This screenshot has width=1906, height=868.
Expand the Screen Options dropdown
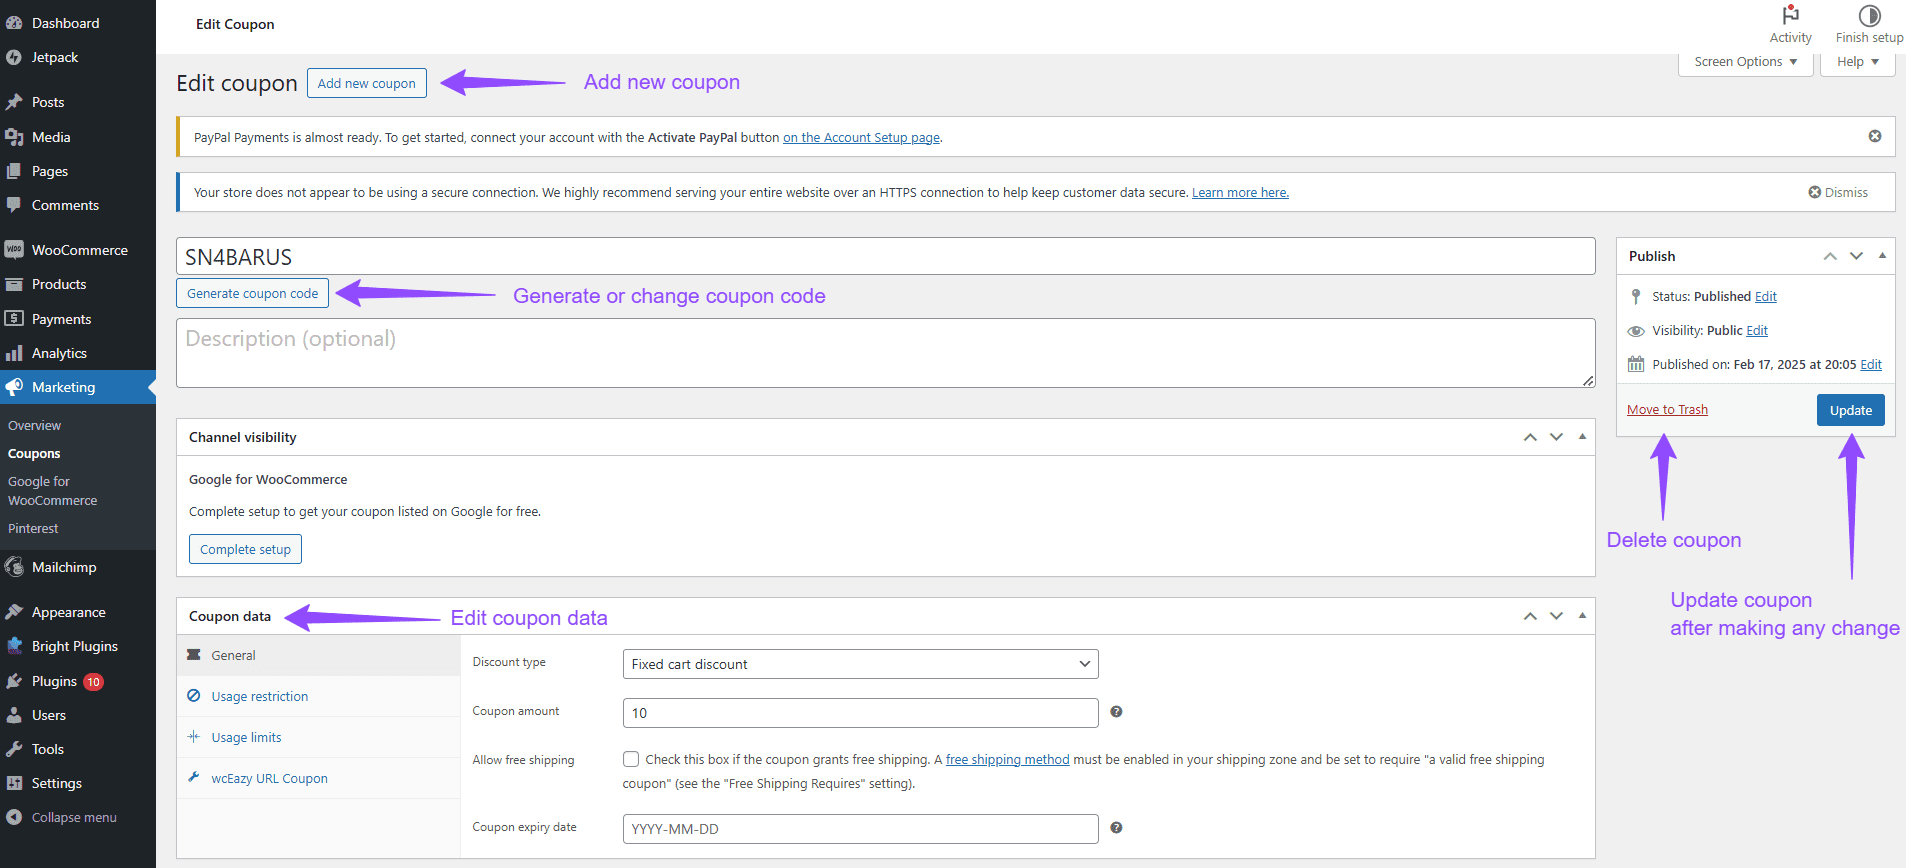[x=1745, y=62]
